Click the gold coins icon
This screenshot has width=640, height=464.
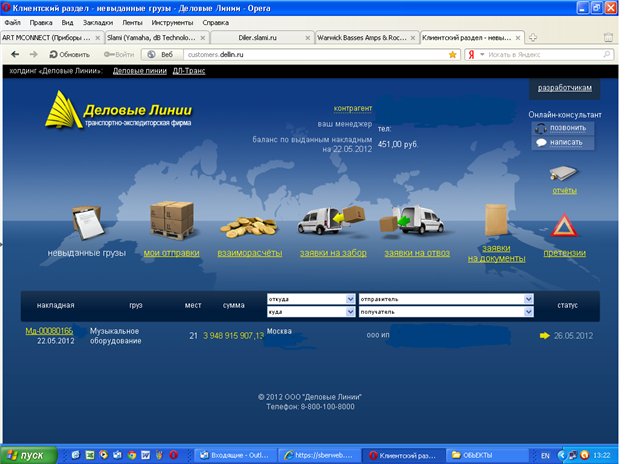click(249, 228)
